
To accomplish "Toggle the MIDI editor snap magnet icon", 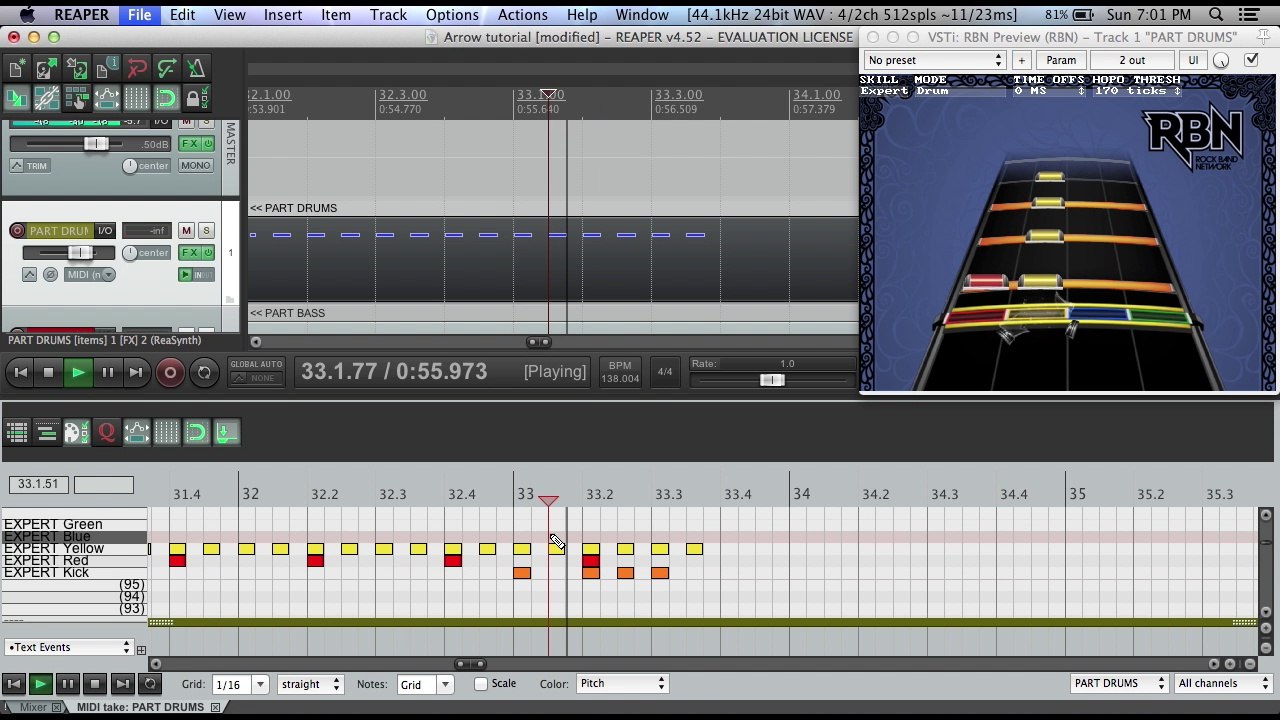I will 196,432.
